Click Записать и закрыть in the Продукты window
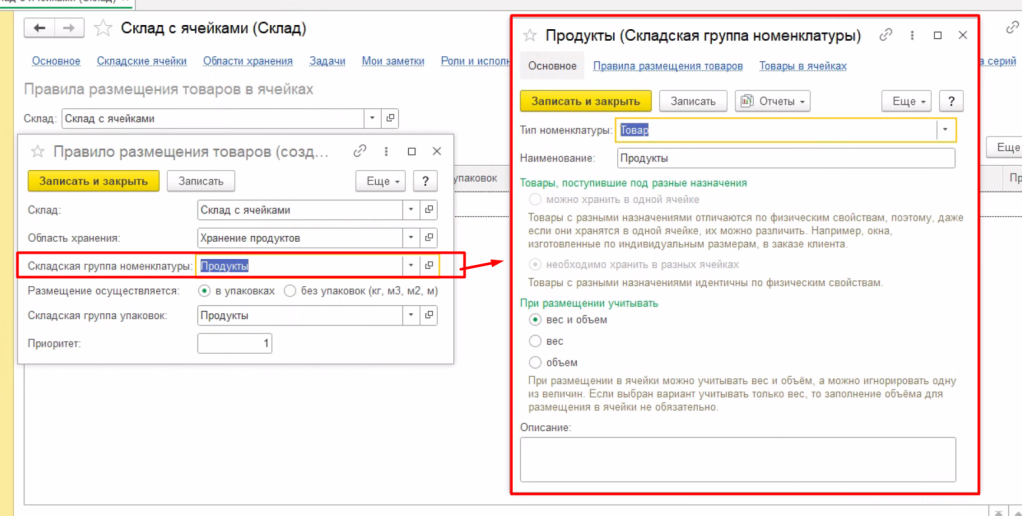The height and width of the screenshot is (516, 1022). point(585,101)
